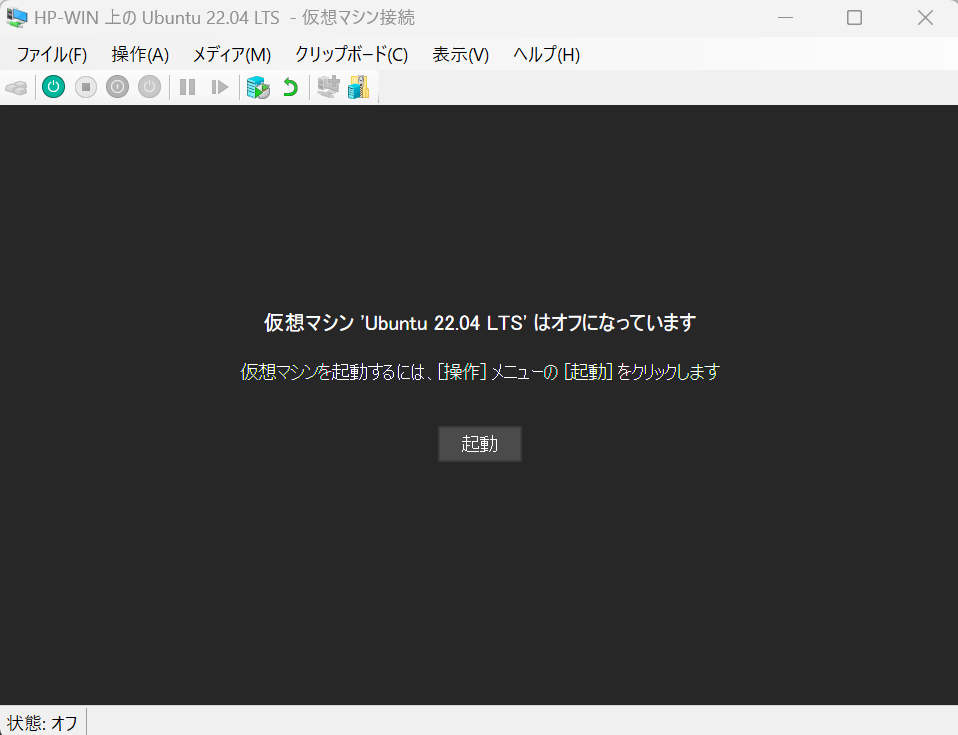Click the instruction text about [操作] メニュー
This screenshot has height=735, width=958.
coord(480,371)
